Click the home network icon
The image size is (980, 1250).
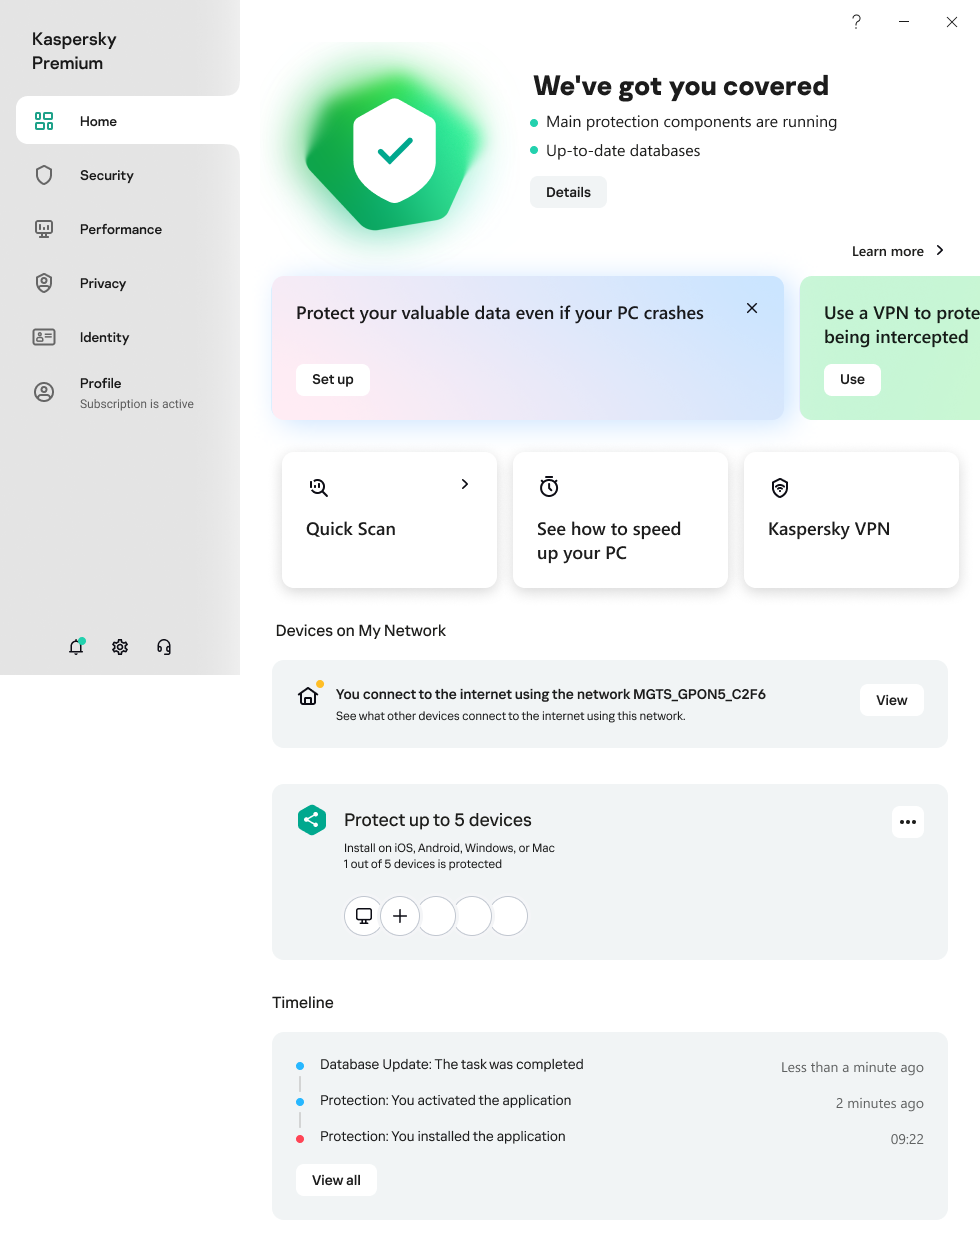308,697
